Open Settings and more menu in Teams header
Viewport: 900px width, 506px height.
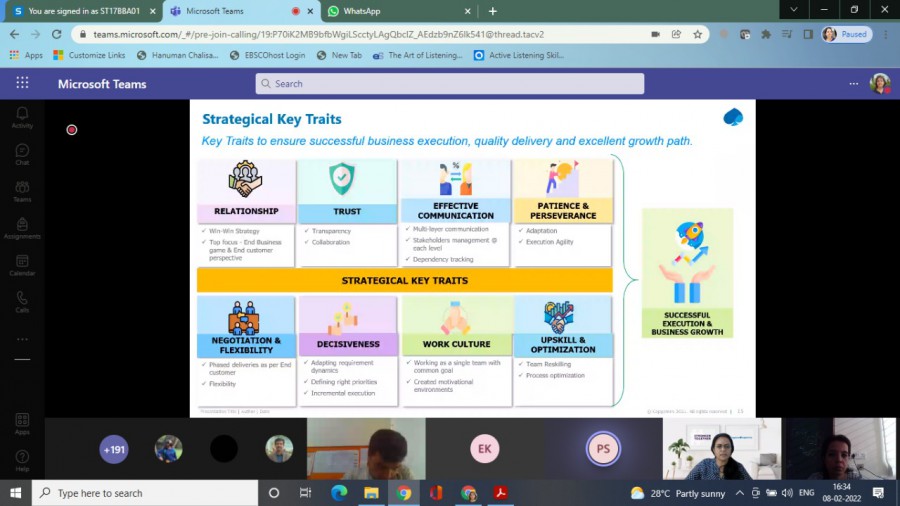pos(853,84)
